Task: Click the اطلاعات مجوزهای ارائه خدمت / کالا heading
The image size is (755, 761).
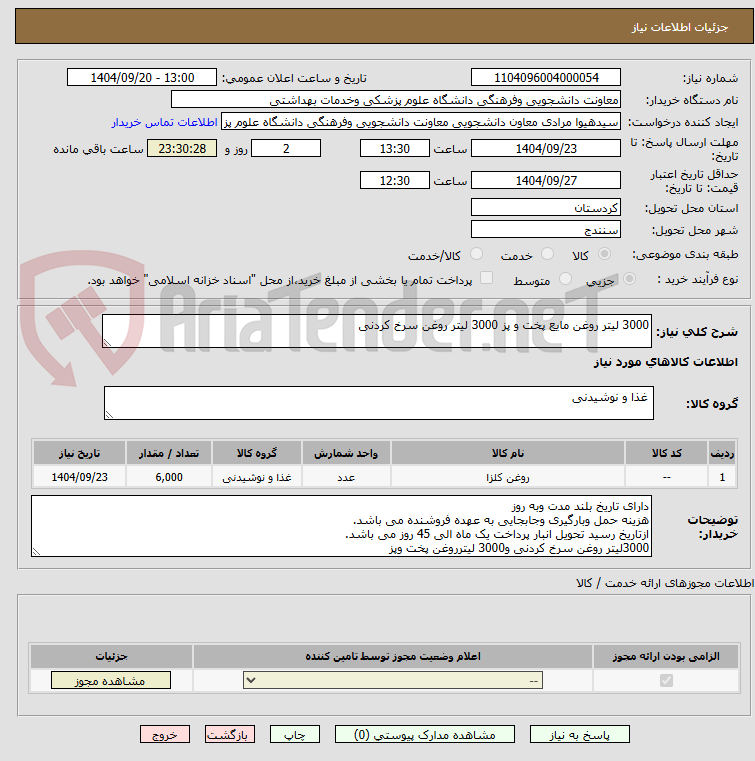Action: (x=665, y=583)
